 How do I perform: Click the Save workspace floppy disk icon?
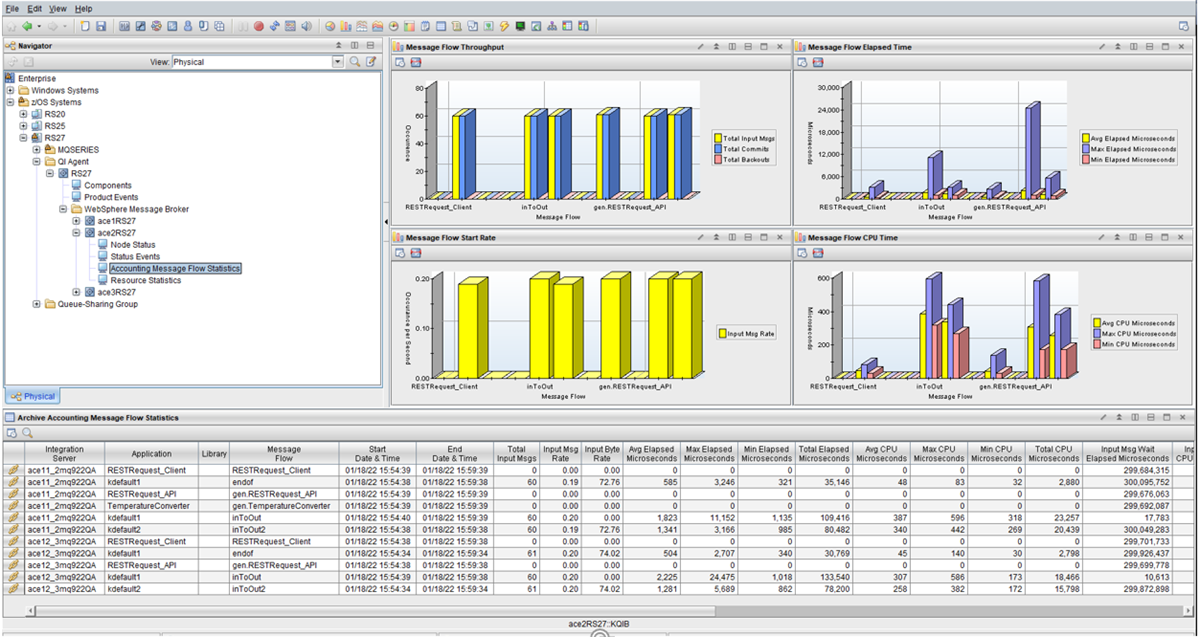pyautogui.click(x=101, y=26)
